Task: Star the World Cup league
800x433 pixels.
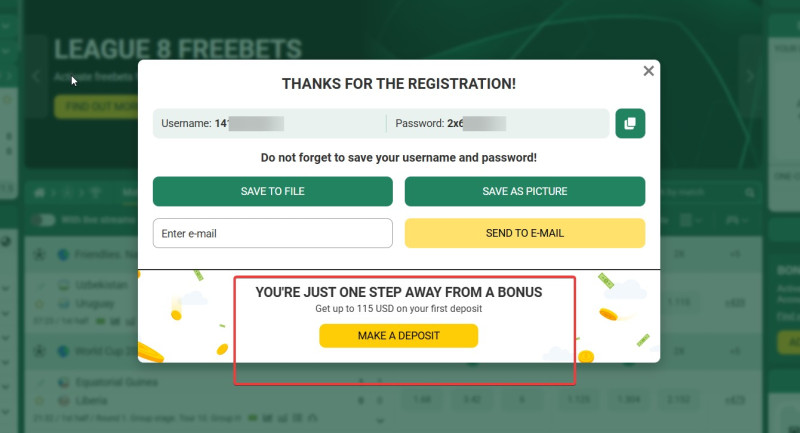Action: click(40, 351)
